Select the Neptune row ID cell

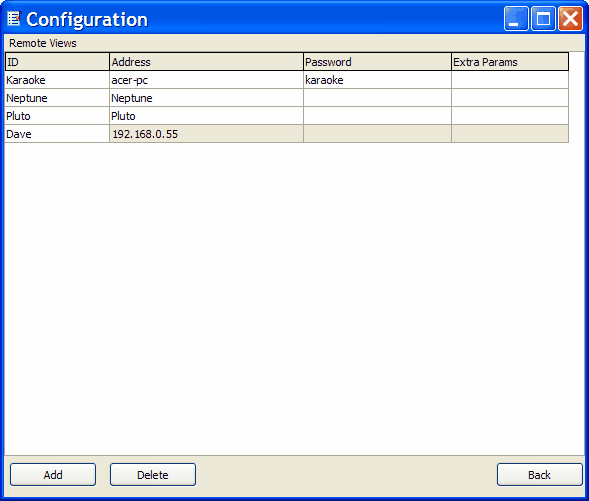(x=57, y=98)
